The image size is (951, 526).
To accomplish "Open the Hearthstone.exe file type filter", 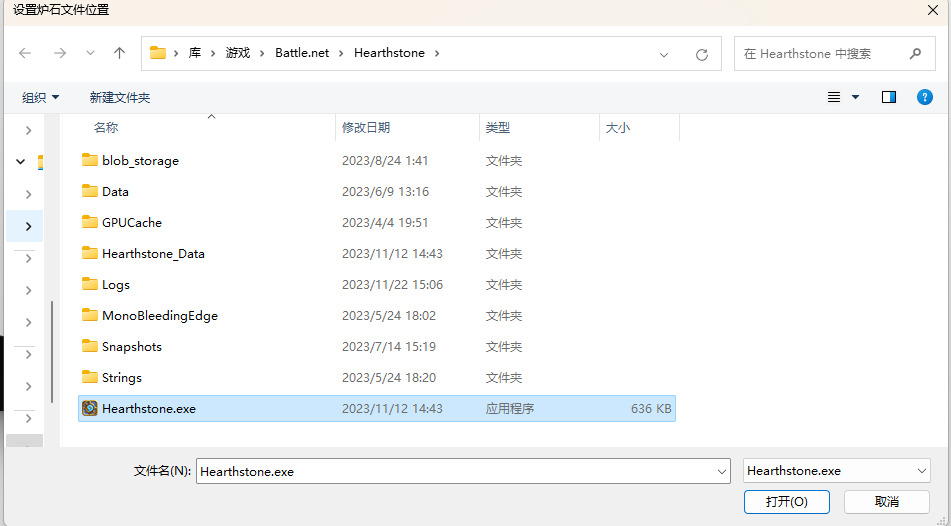I will point(836,471).
